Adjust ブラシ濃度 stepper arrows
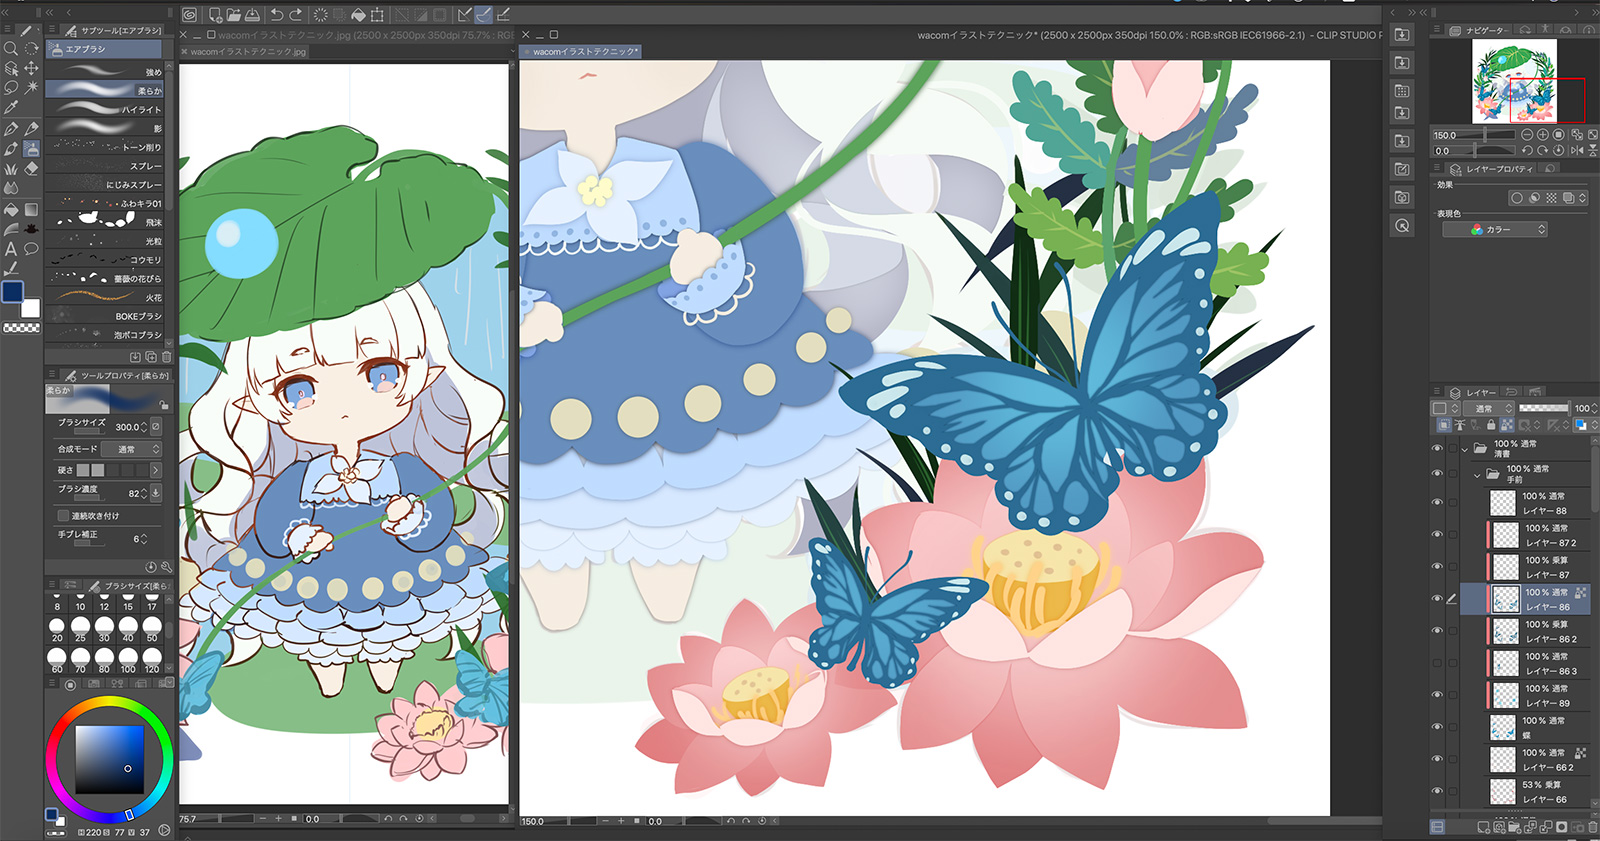This screenshot has height=841, width=1600. pos(144,493)
